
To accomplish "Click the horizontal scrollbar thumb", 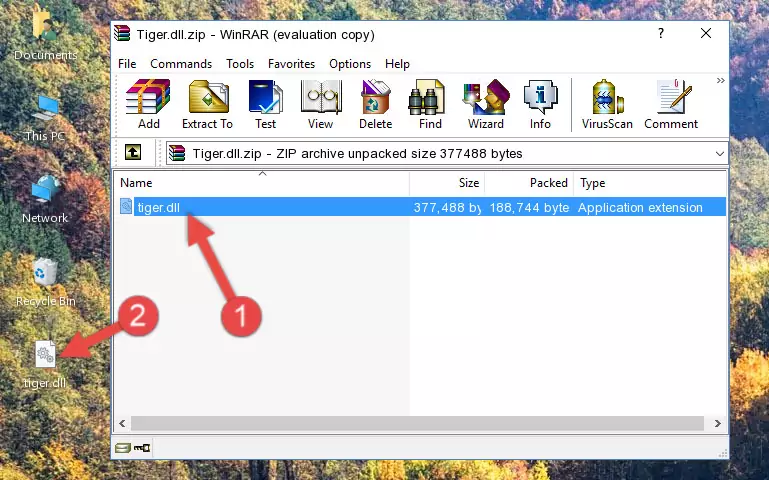I will [x=417, y=423].
